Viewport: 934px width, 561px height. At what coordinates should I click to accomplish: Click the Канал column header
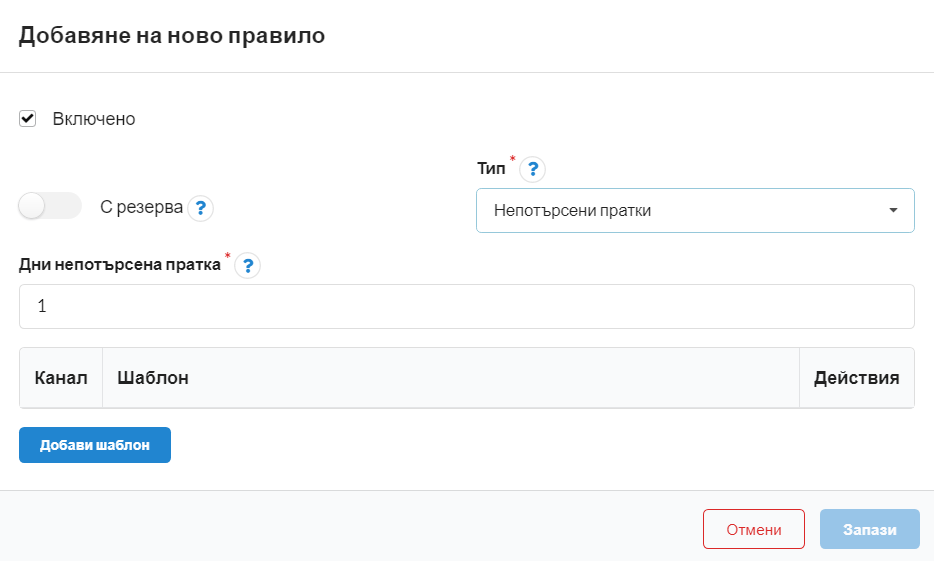pyautogui.click(x=61, y=378)
